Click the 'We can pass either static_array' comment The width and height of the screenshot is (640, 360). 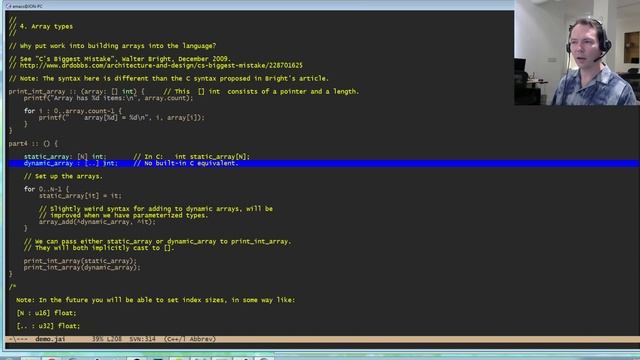[x=158, y=242]
